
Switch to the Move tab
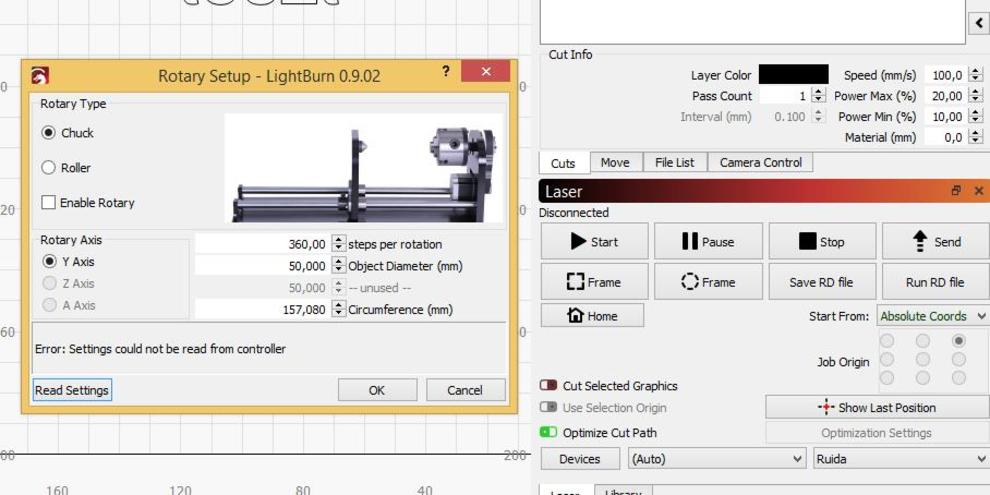615,162
